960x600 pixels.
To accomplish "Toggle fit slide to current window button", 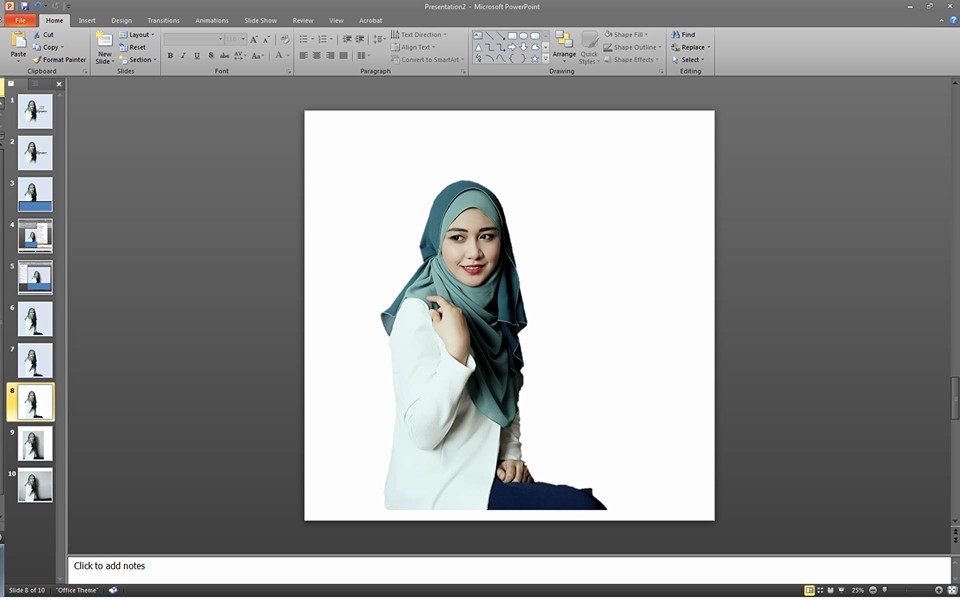I will [951, 590].
